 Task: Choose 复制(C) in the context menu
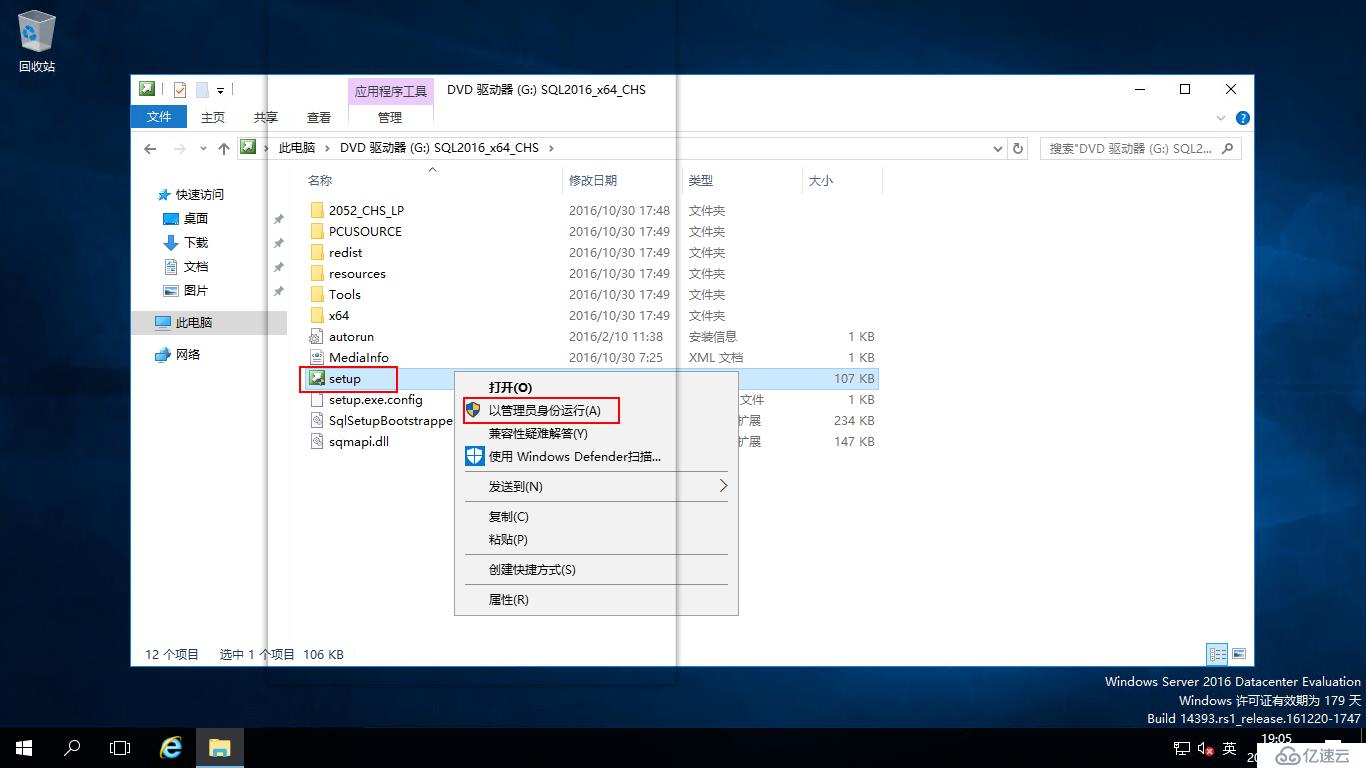point(596,517)
